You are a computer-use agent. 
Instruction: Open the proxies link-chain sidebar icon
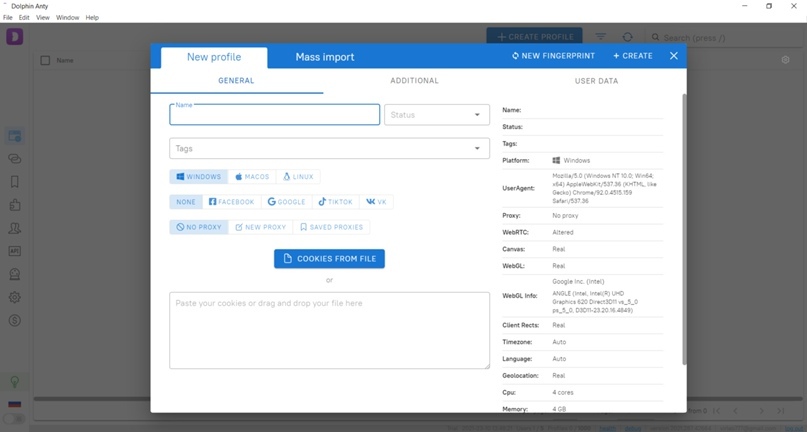(x=14, y=159)
